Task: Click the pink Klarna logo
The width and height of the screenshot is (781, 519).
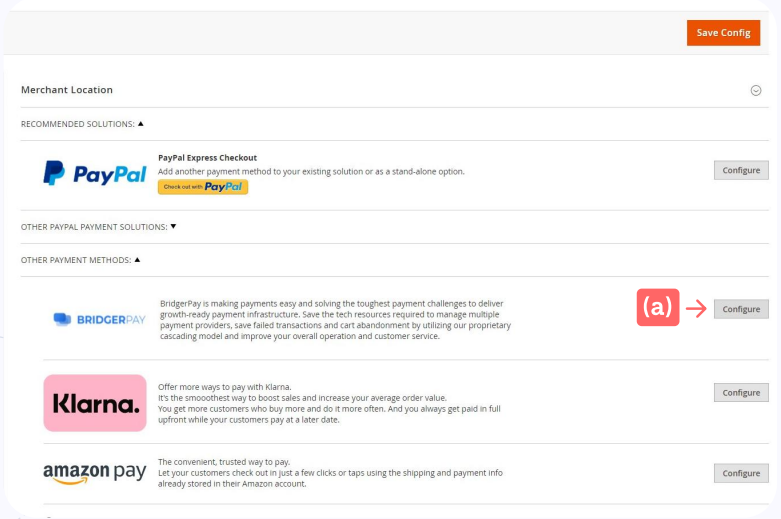Action: click(95, 403)
